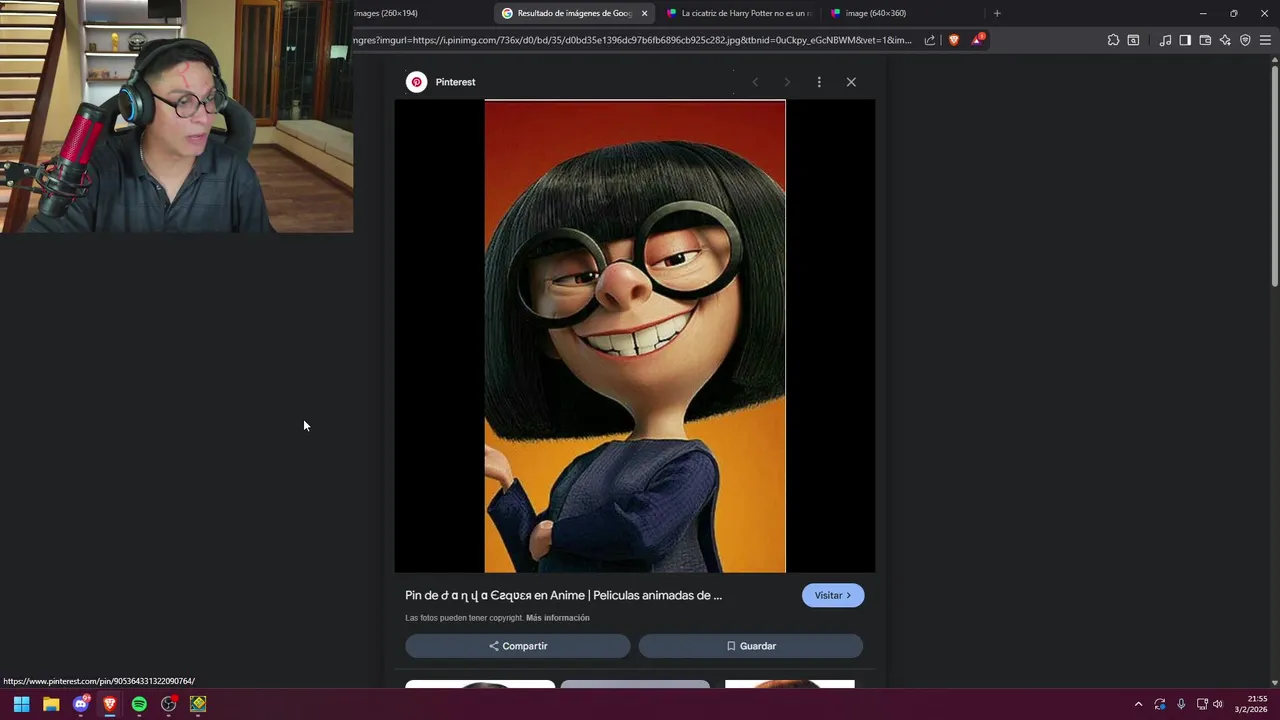Click the microphone tray icon
This screenshot has height=720, width=1280.
tap(1181, 704)
